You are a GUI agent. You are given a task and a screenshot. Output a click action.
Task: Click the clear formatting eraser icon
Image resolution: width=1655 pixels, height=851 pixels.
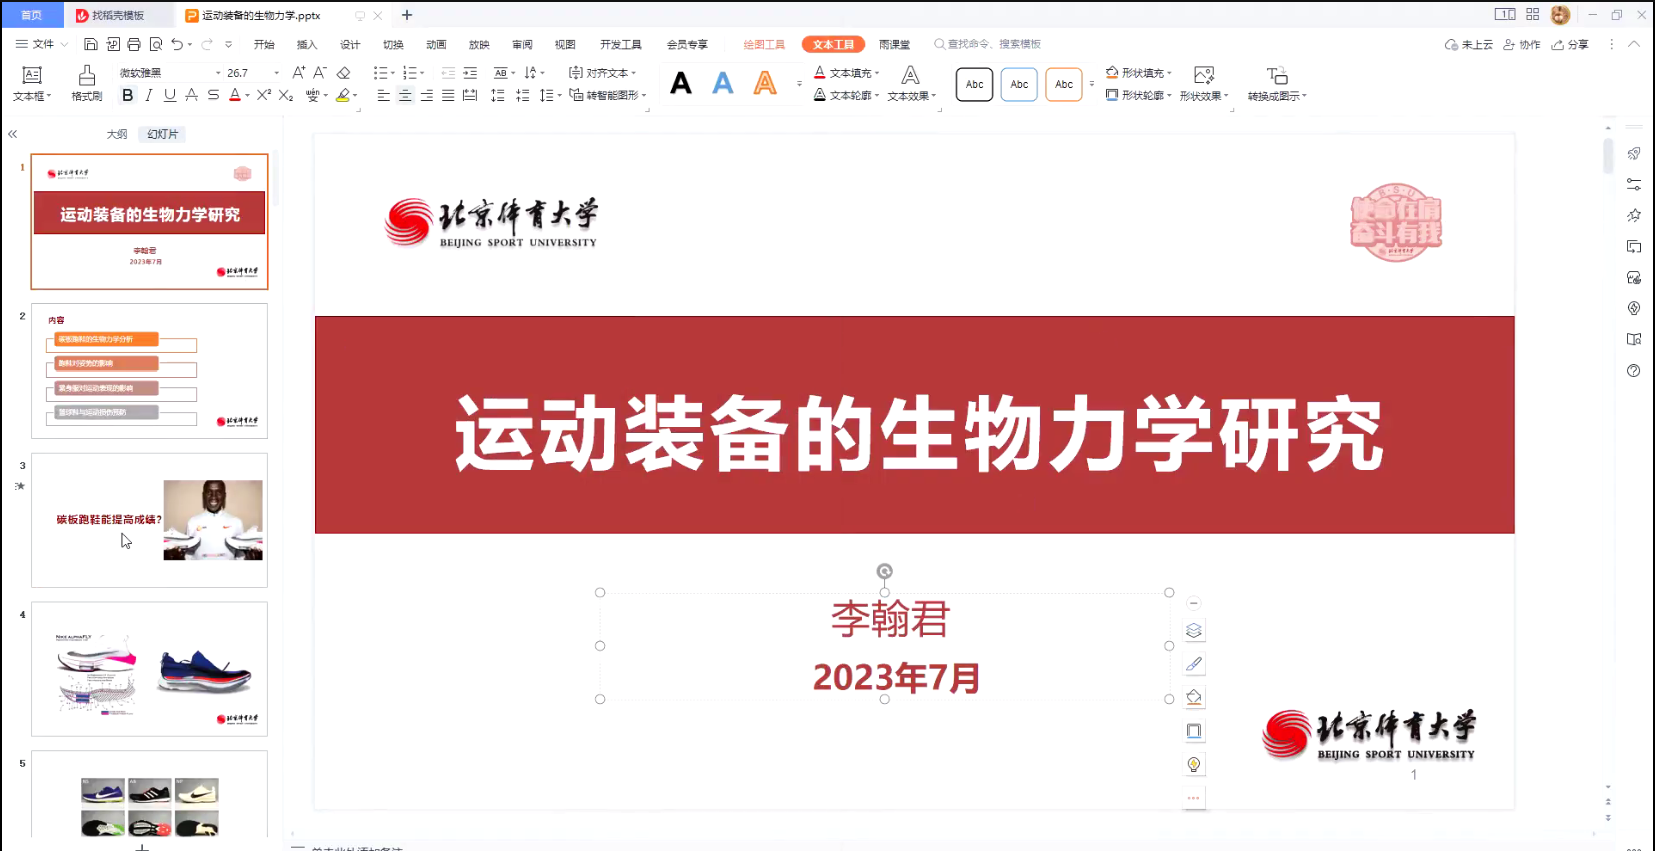pyautogui.click(x=344, y=73)
